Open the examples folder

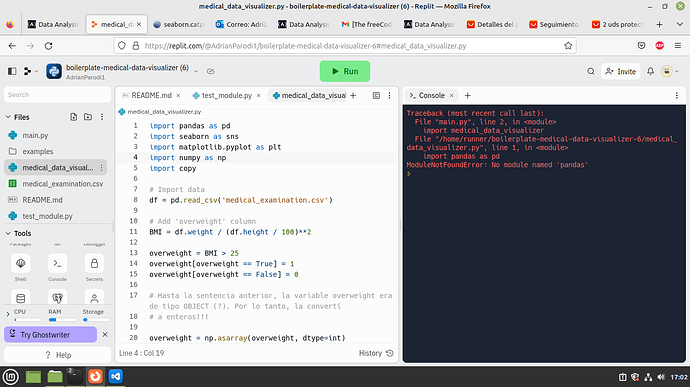pyautogui.click(x=38, y=151)
